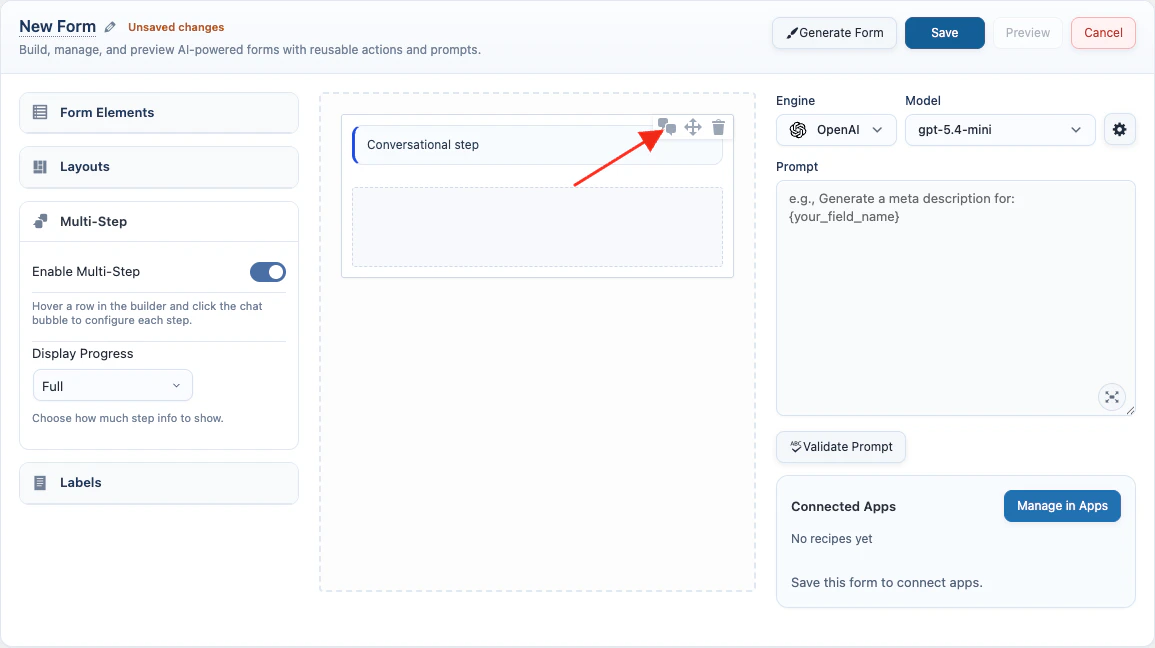Open the Model dropdown showing gpt-5.4-mini
The width and height of the screenshot is (1155, 648).
(1000, 129)
